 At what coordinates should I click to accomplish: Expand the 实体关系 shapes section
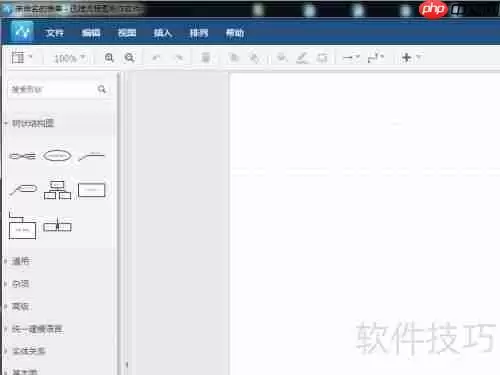[29, 351]
